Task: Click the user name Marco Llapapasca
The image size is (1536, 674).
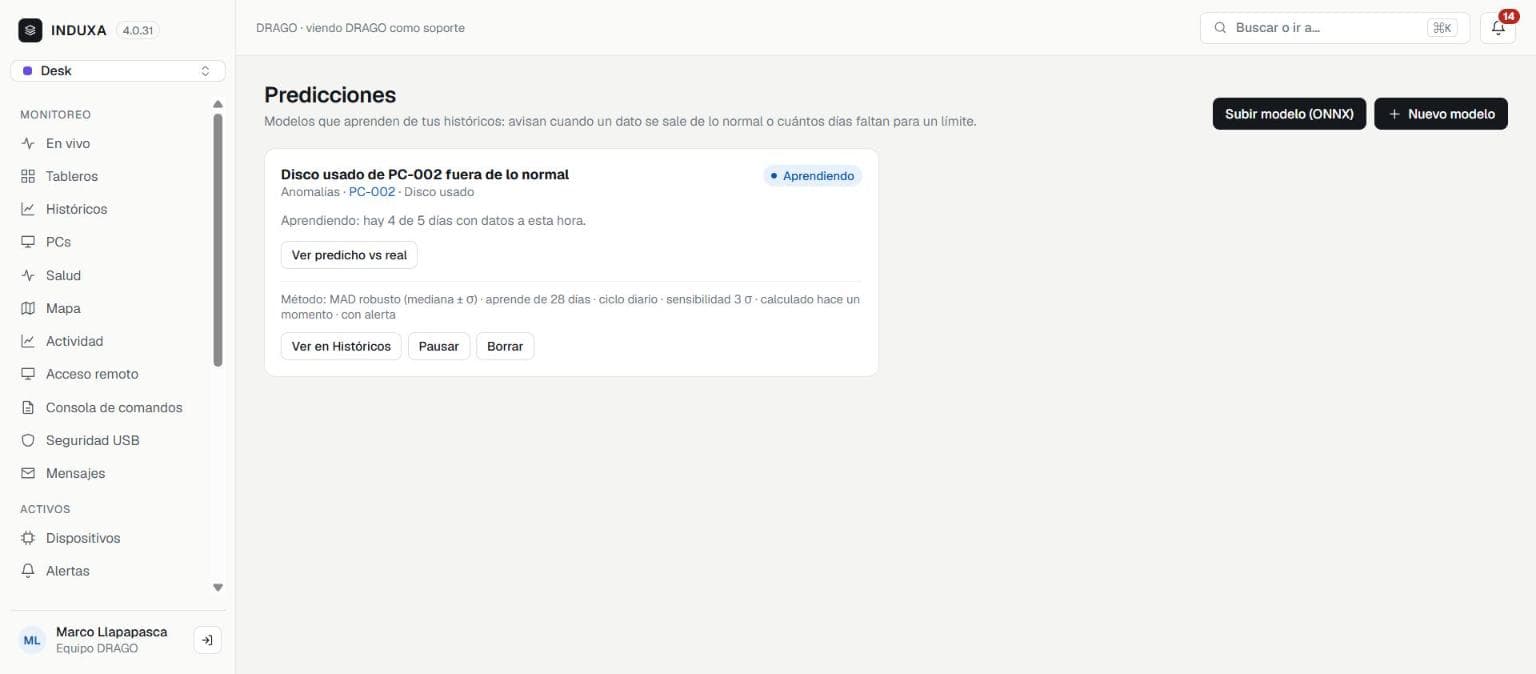Action: (112, 632)
